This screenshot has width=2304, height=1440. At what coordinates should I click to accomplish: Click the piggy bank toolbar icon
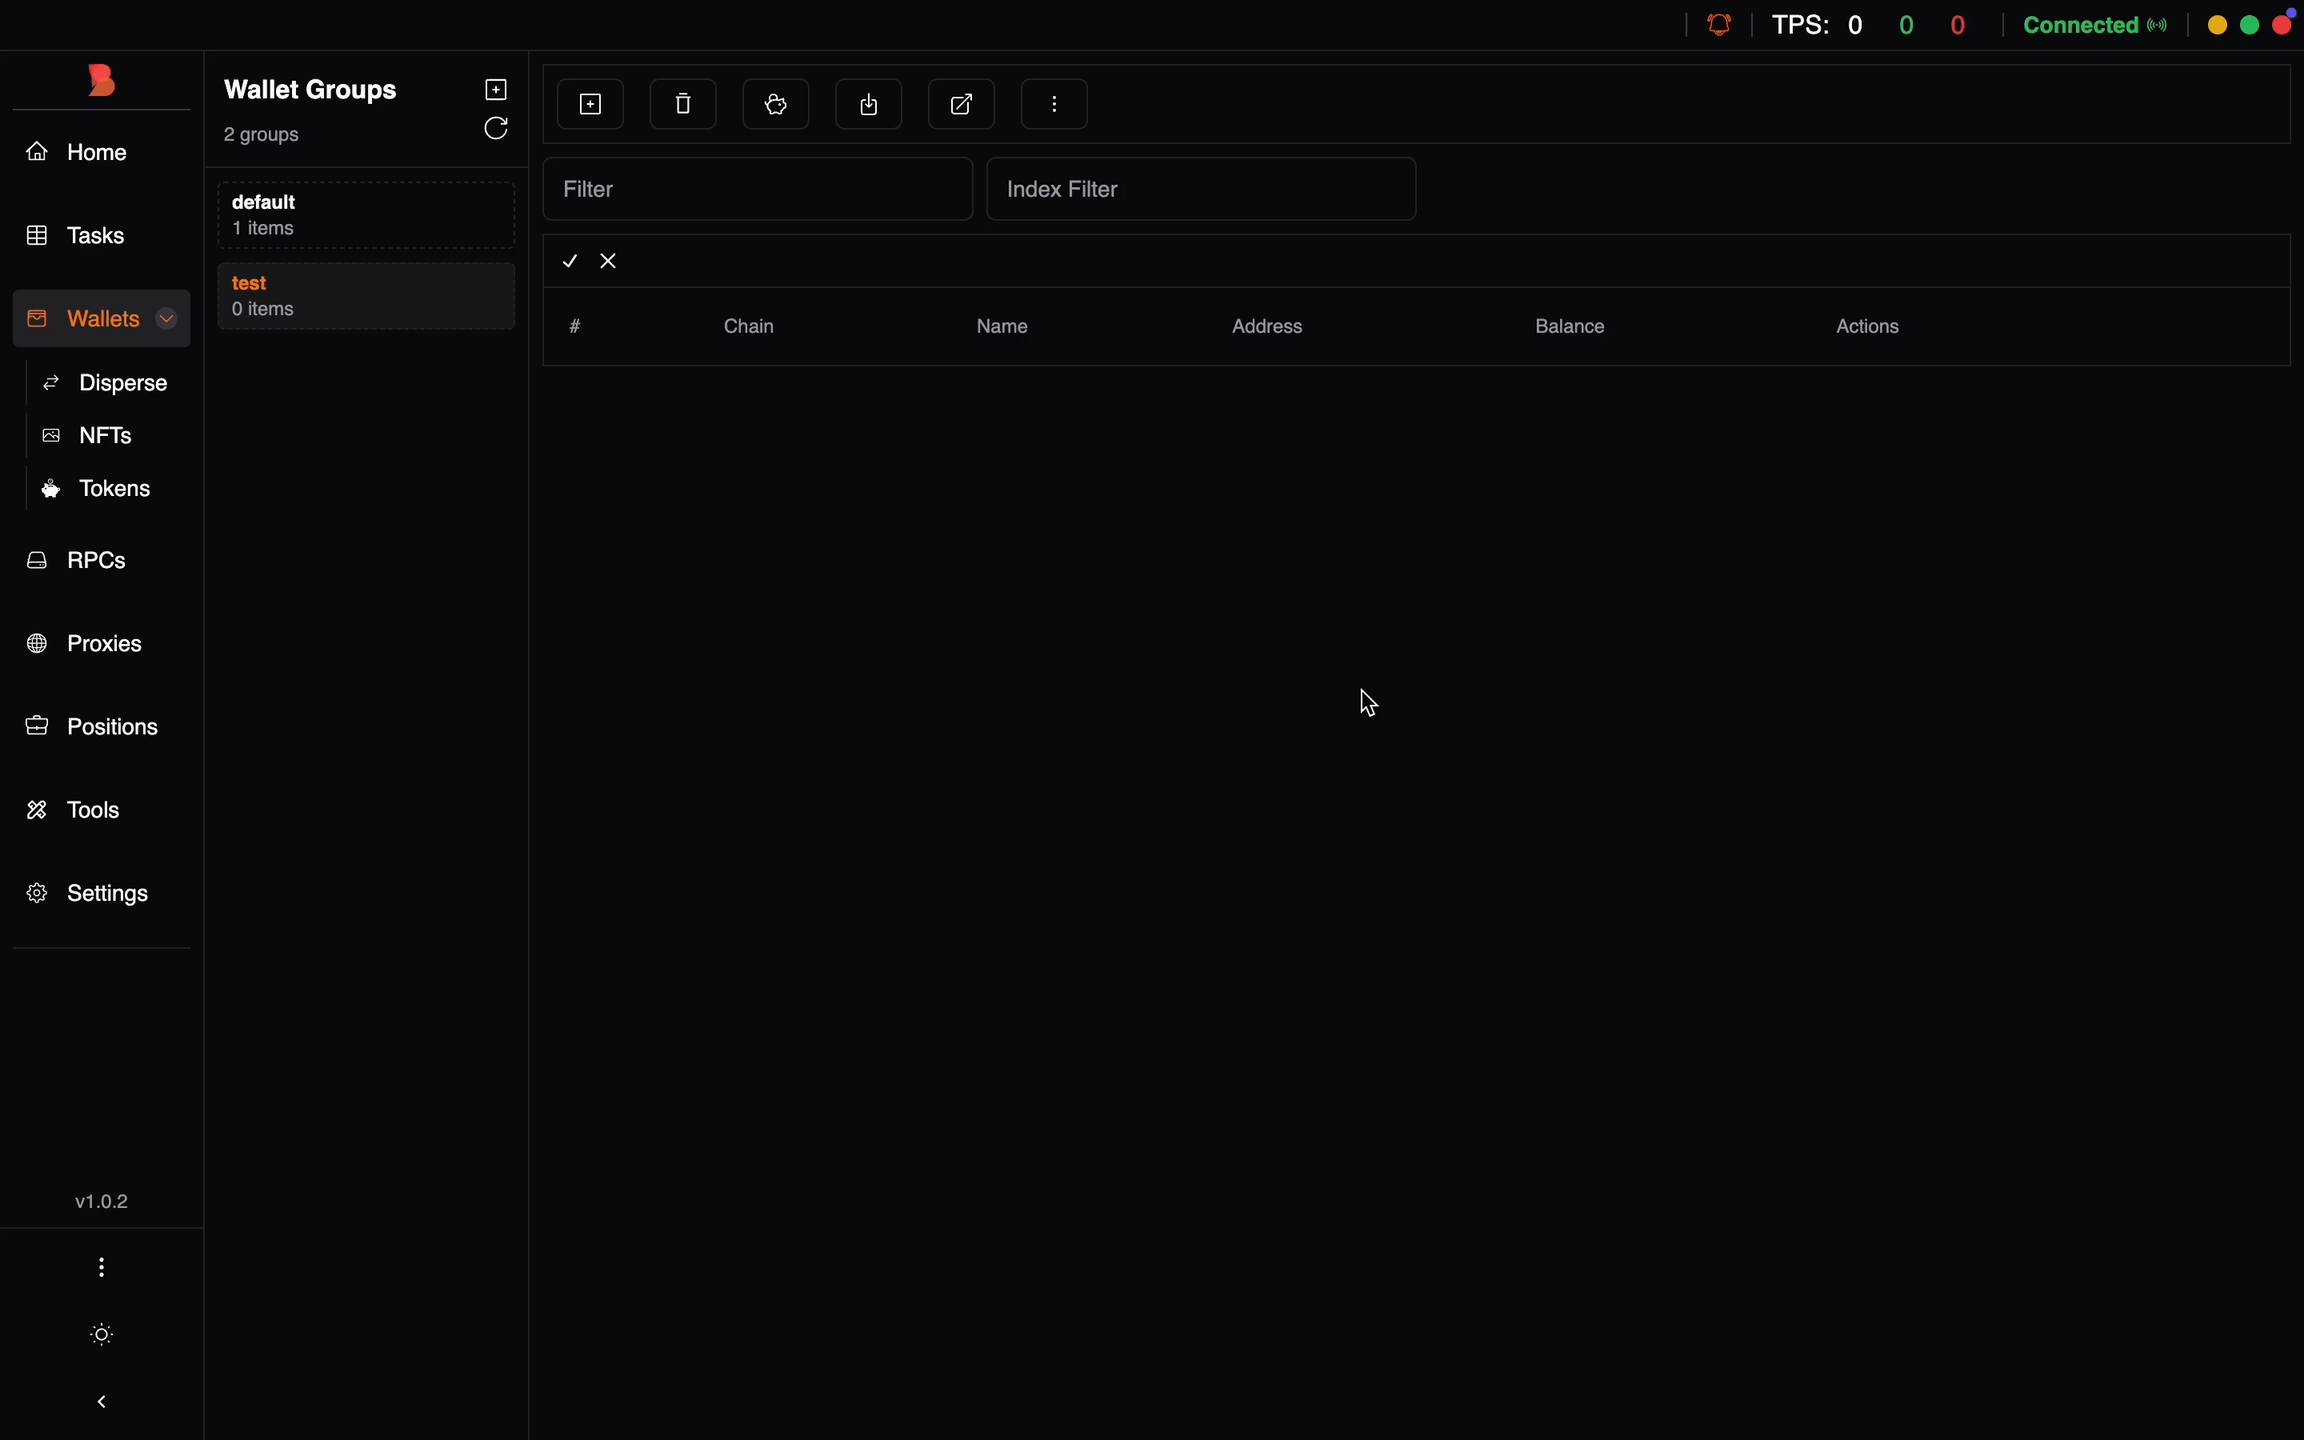click(x=776, y=104)
